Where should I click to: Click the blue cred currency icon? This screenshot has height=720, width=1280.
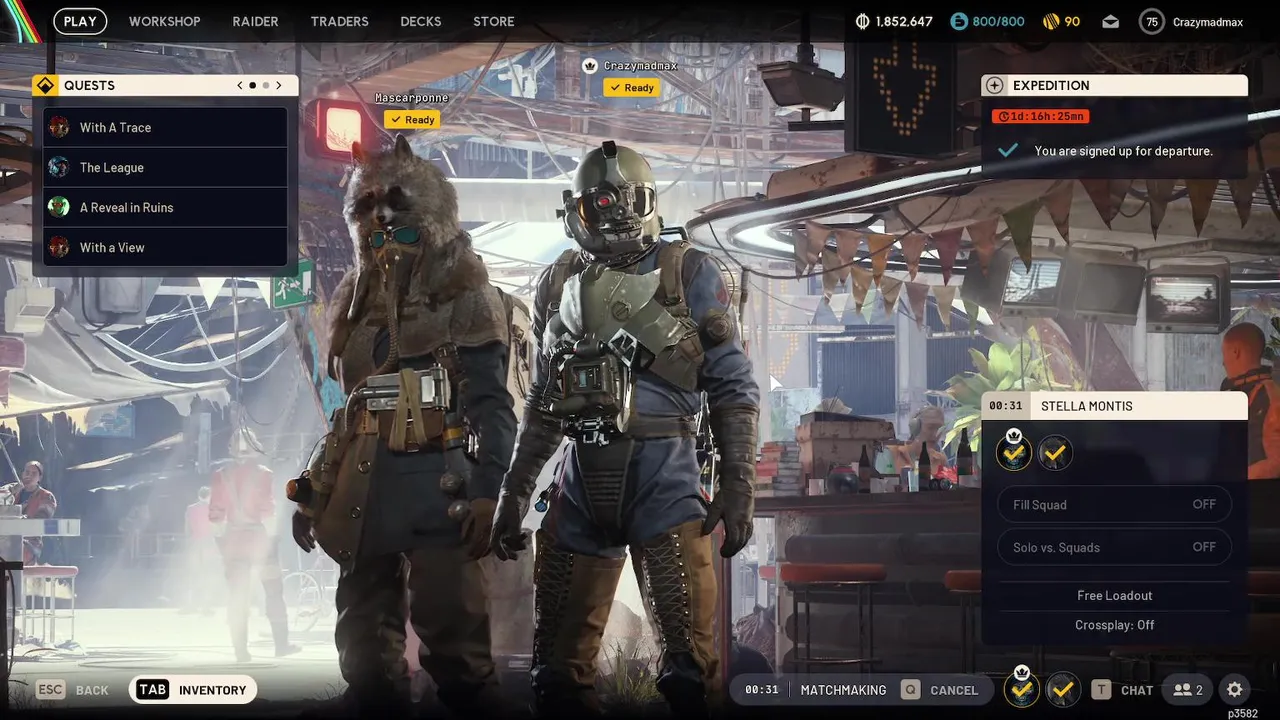[959, 21]
